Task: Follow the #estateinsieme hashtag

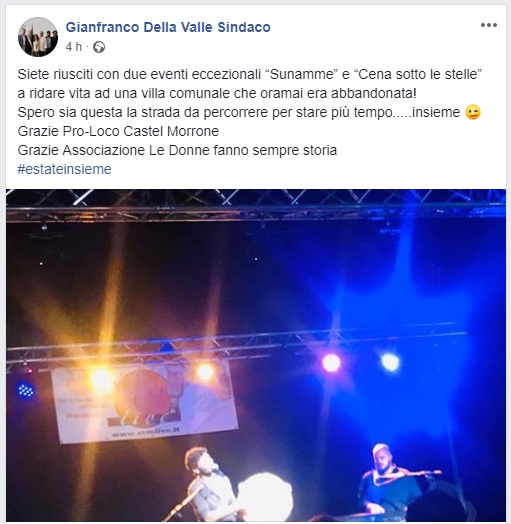Action: pos(64,169)
